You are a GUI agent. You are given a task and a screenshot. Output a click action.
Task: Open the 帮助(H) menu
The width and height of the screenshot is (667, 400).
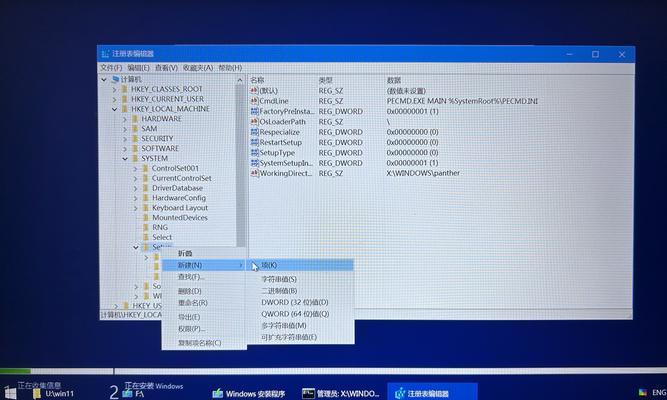click(x=230, y=68)
